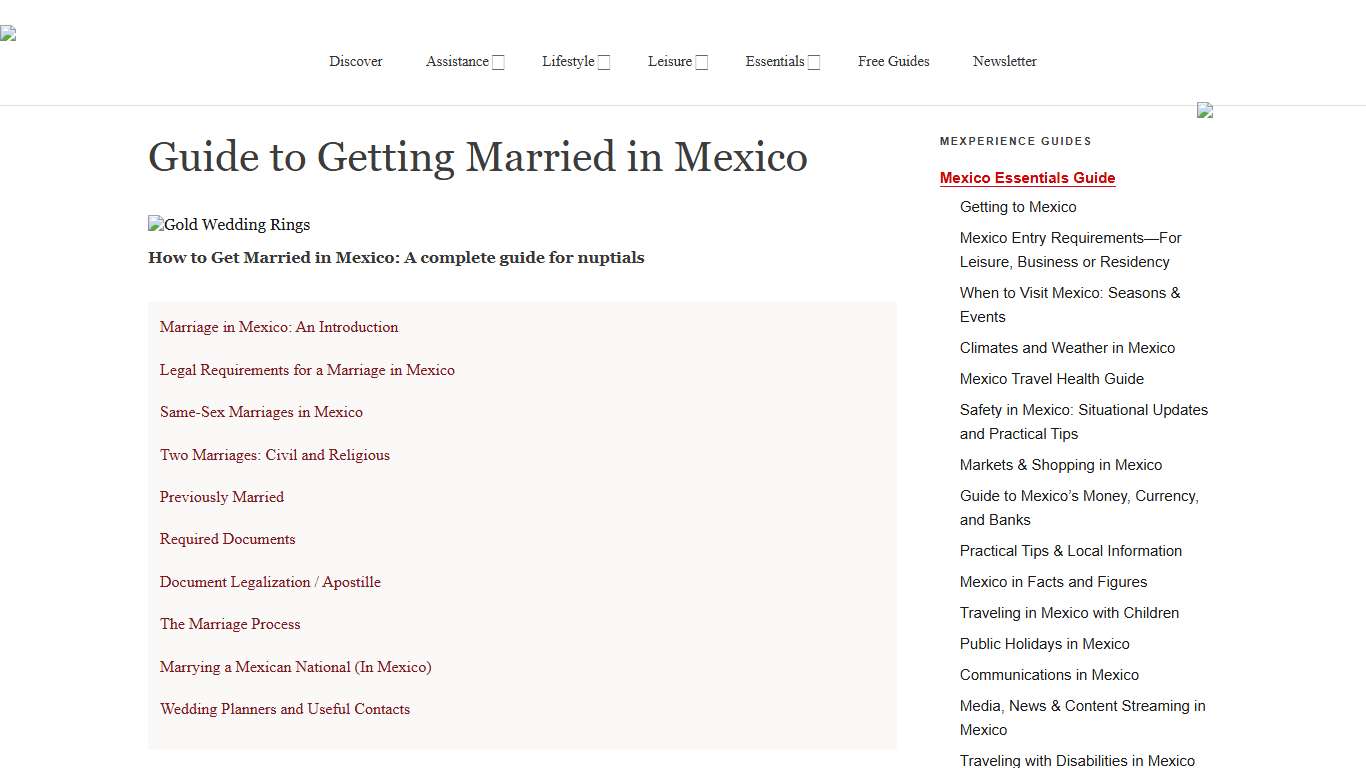Toggle the Assistance submenu checkbox
The width and height of the screenshot is (1366, 768).
tap(498, 61)
